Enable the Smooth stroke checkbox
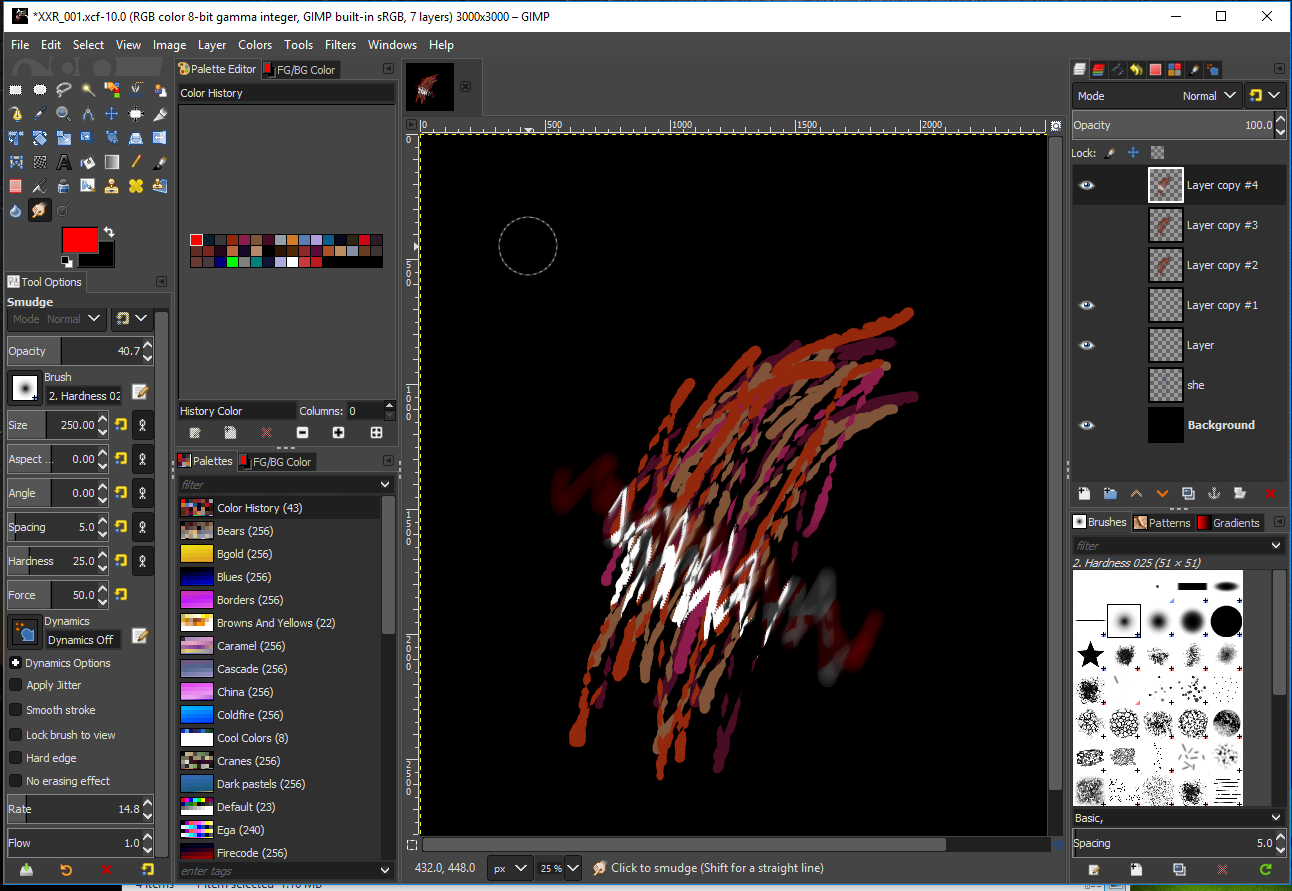Viewport: 1292px width, 891px height. (x=16, y=710)
